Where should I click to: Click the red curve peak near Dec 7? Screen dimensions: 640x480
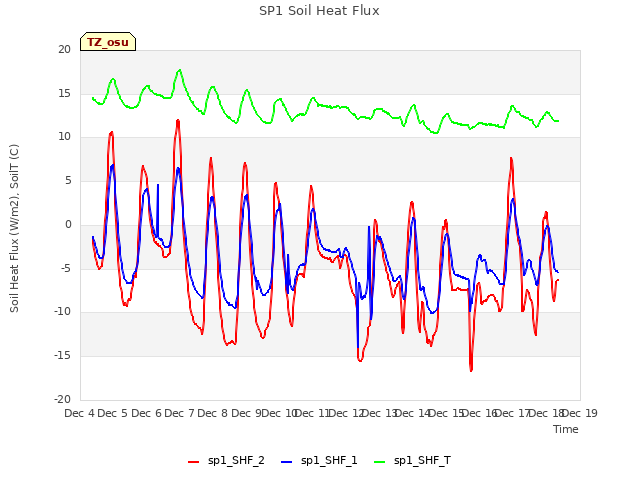pos(178,120)
